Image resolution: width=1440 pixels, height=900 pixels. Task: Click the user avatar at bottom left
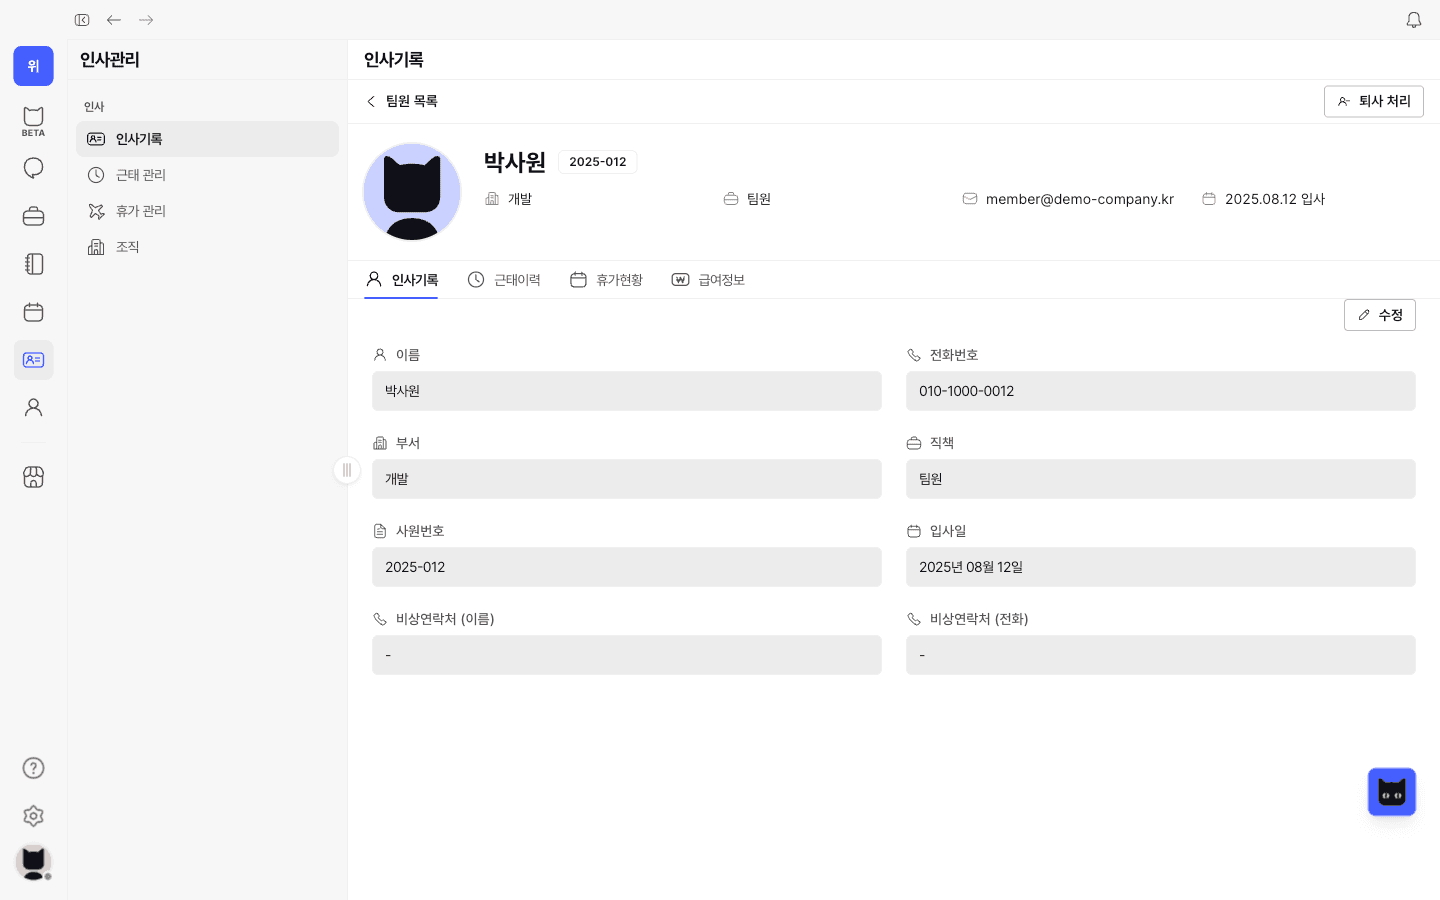33,862
